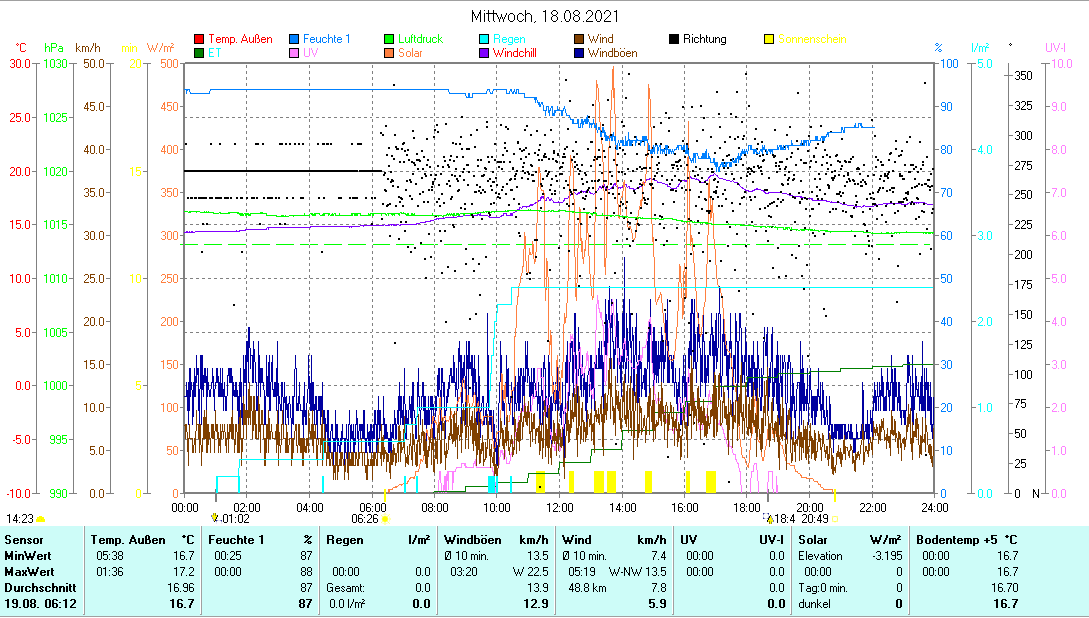
Task: Click the Sensor header in the table
Action: (x=24, y=540)
